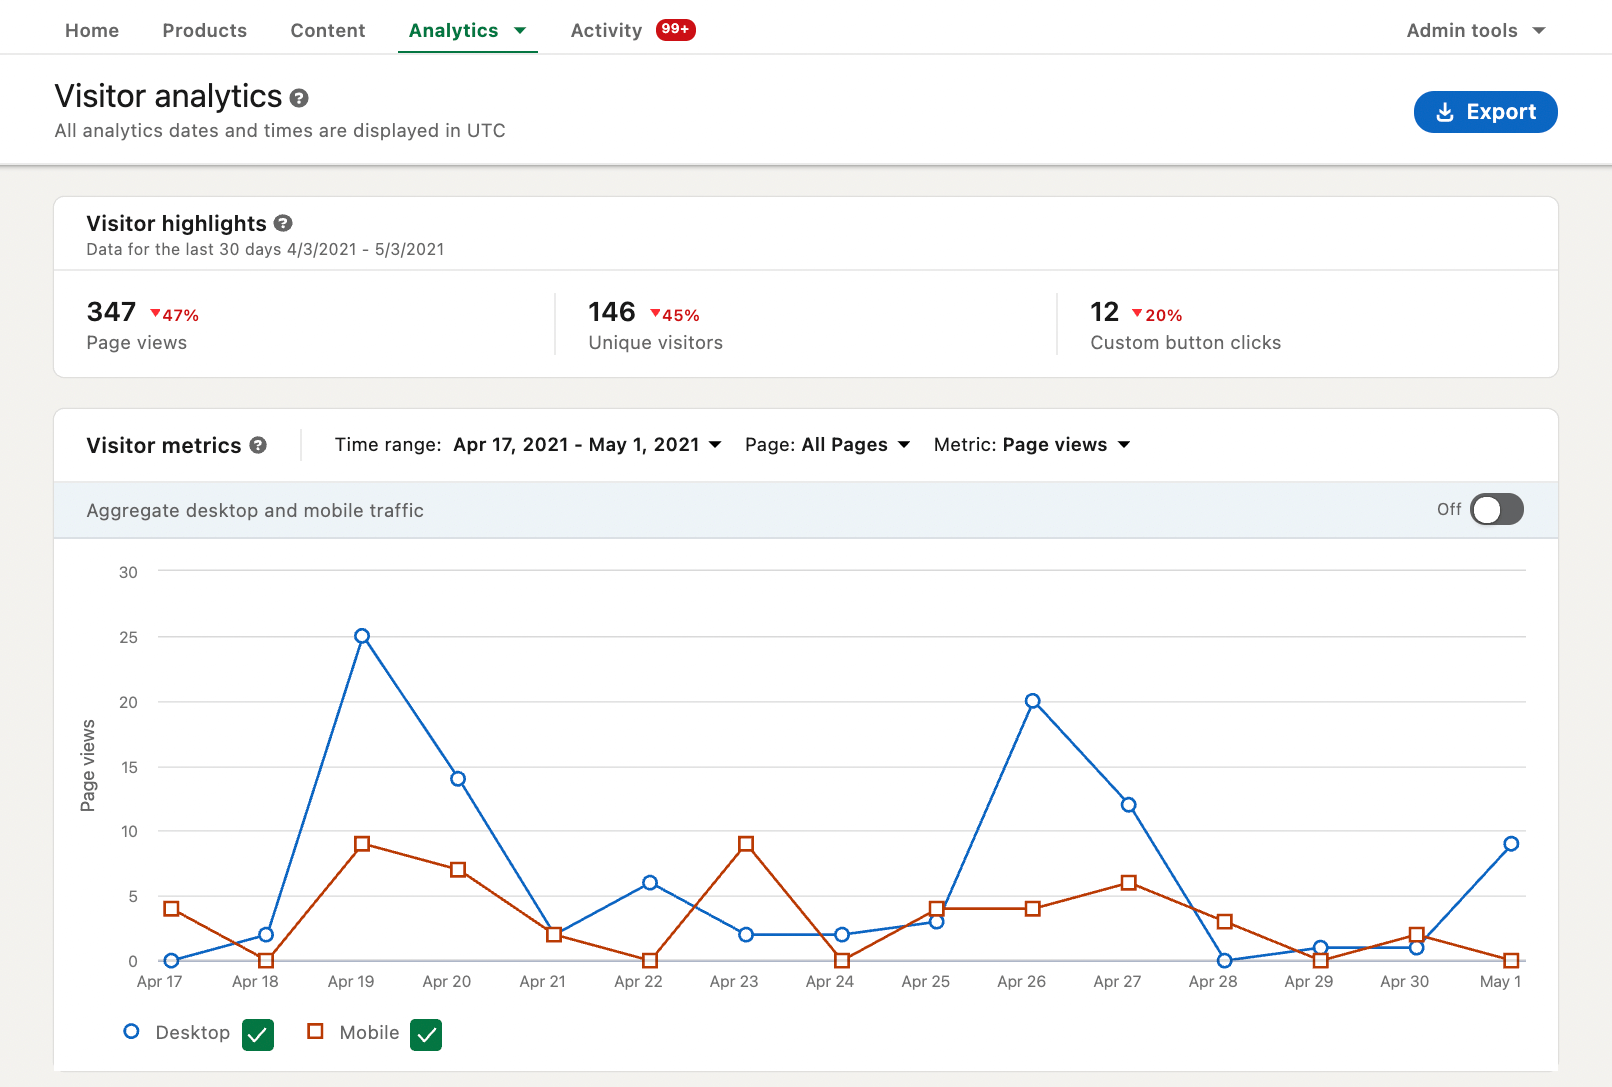Screen dimensions: 1612x1087
Task: Uncheck the Desktop series checkbox
Action: pos(257,1034)
